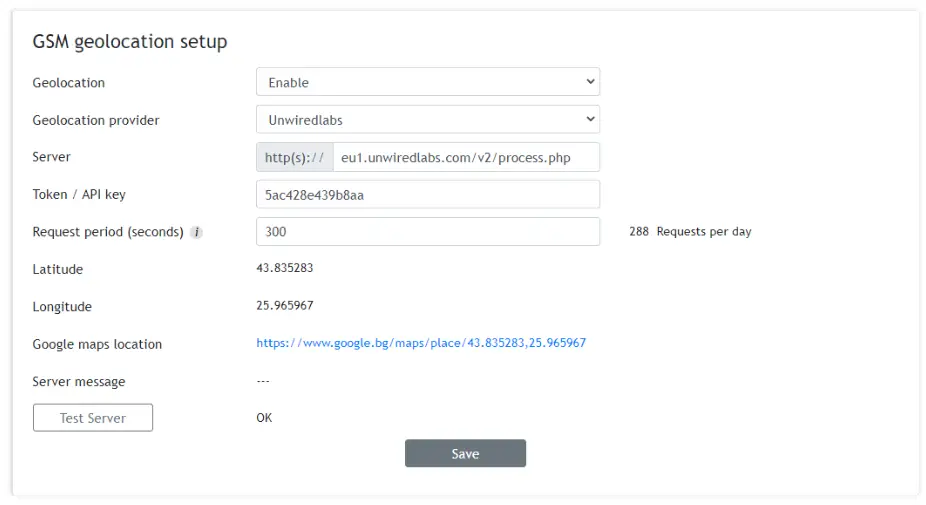The height and width of the screenshot is (505, 926).
Task: Click the OK test result text
Action: (264, 418)
